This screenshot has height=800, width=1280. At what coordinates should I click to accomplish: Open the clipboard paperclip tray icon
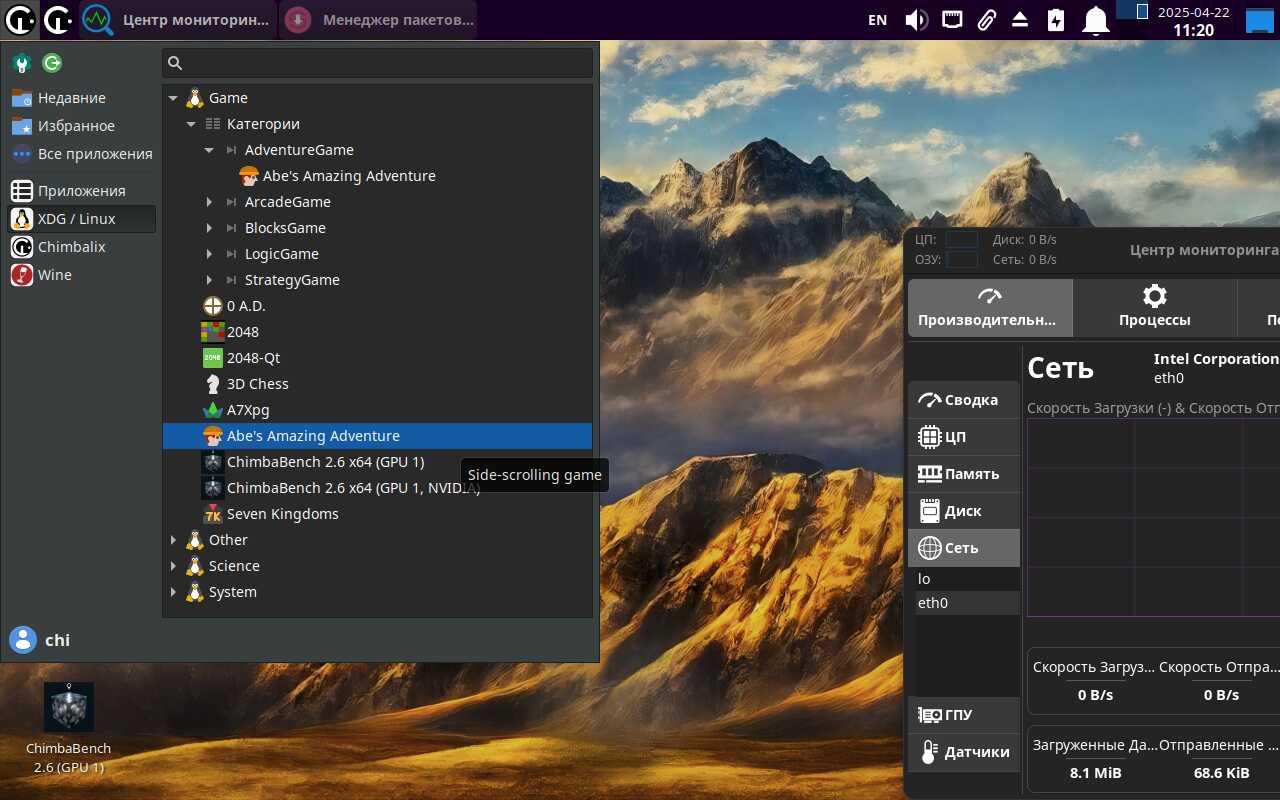[x=986, y=19]
